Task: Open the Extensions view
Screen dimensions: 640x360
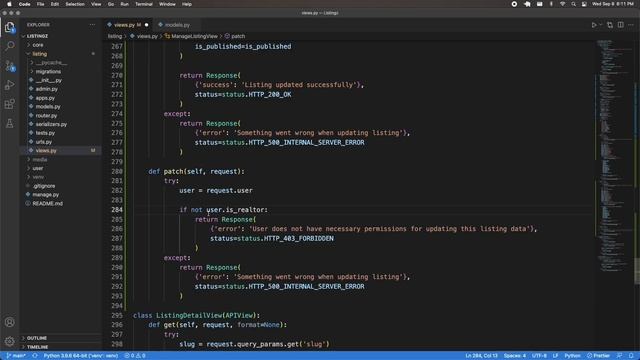Action: pyautogui.click(x=10, y=104)
